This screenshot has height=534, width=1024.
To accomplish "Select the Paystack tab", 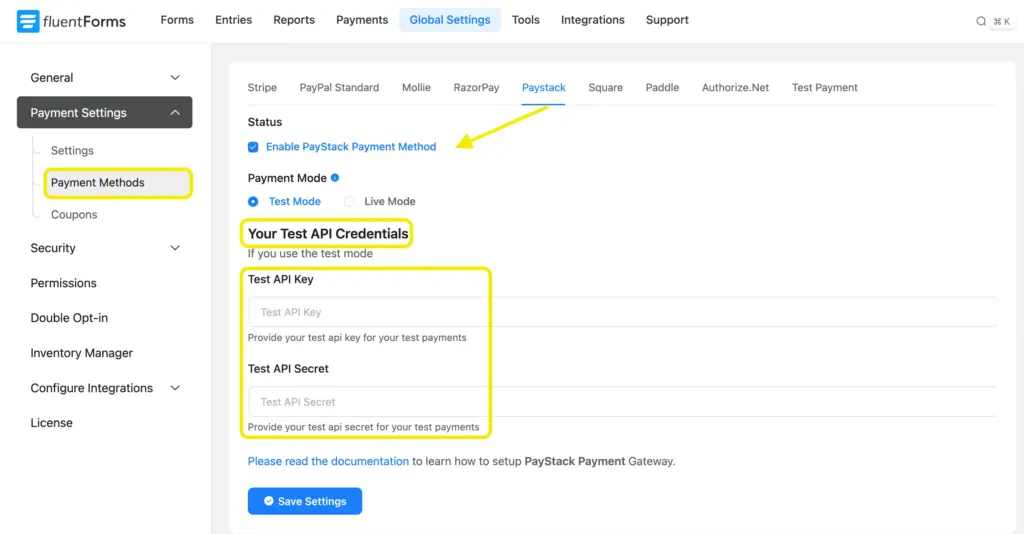I will point(543,87).
